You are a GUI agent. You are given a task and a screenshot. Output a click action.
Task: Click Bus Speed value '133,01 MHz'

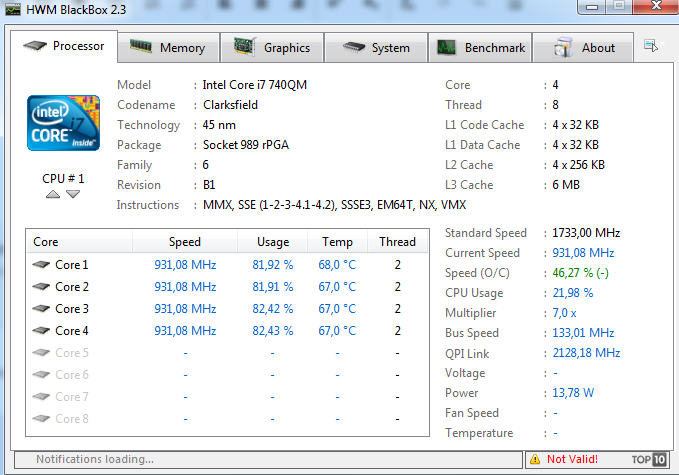tap(583, 333)
